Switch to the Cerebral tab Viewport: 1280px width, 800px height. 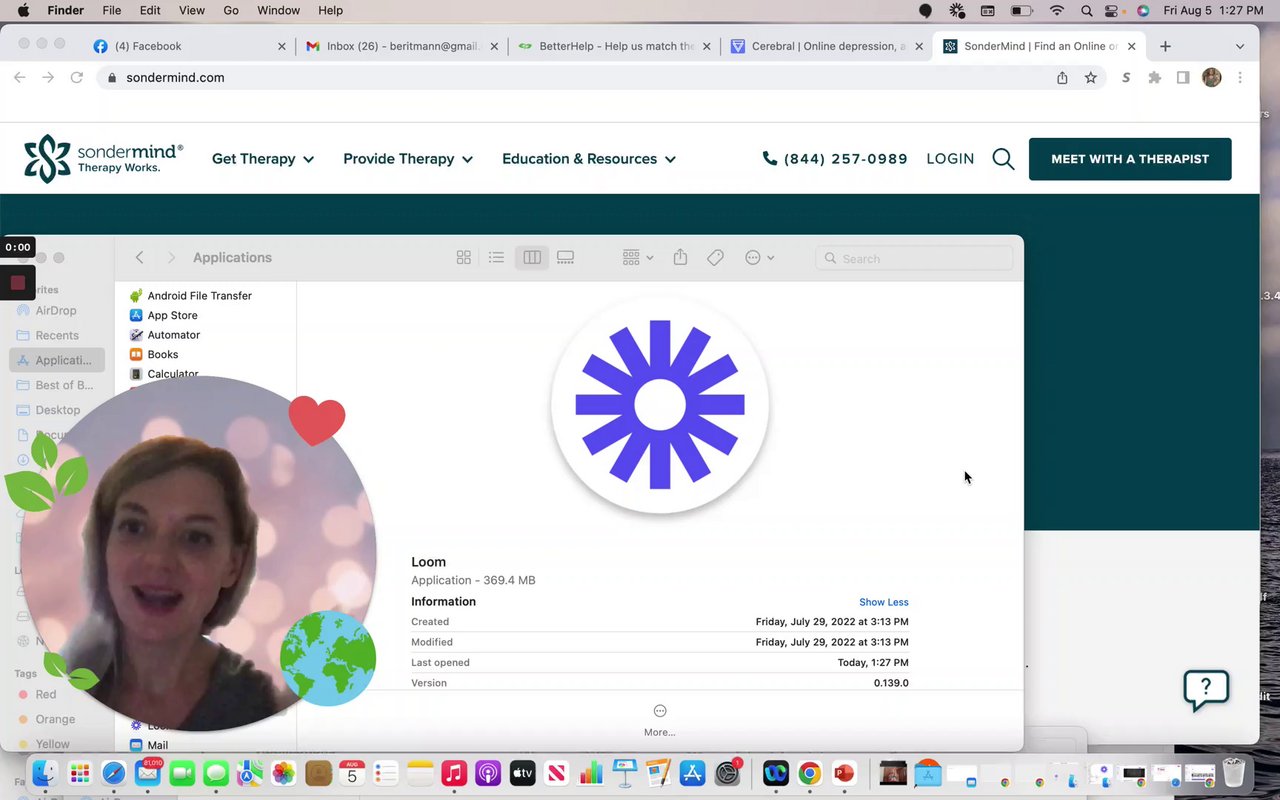coord(827,46)
